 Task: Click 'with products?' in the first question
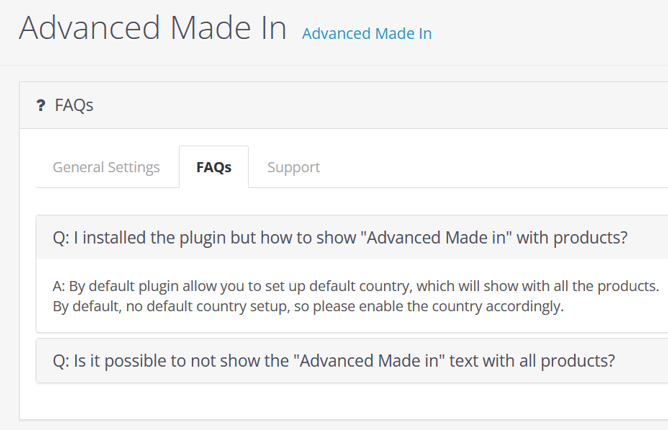click(572, 238)
